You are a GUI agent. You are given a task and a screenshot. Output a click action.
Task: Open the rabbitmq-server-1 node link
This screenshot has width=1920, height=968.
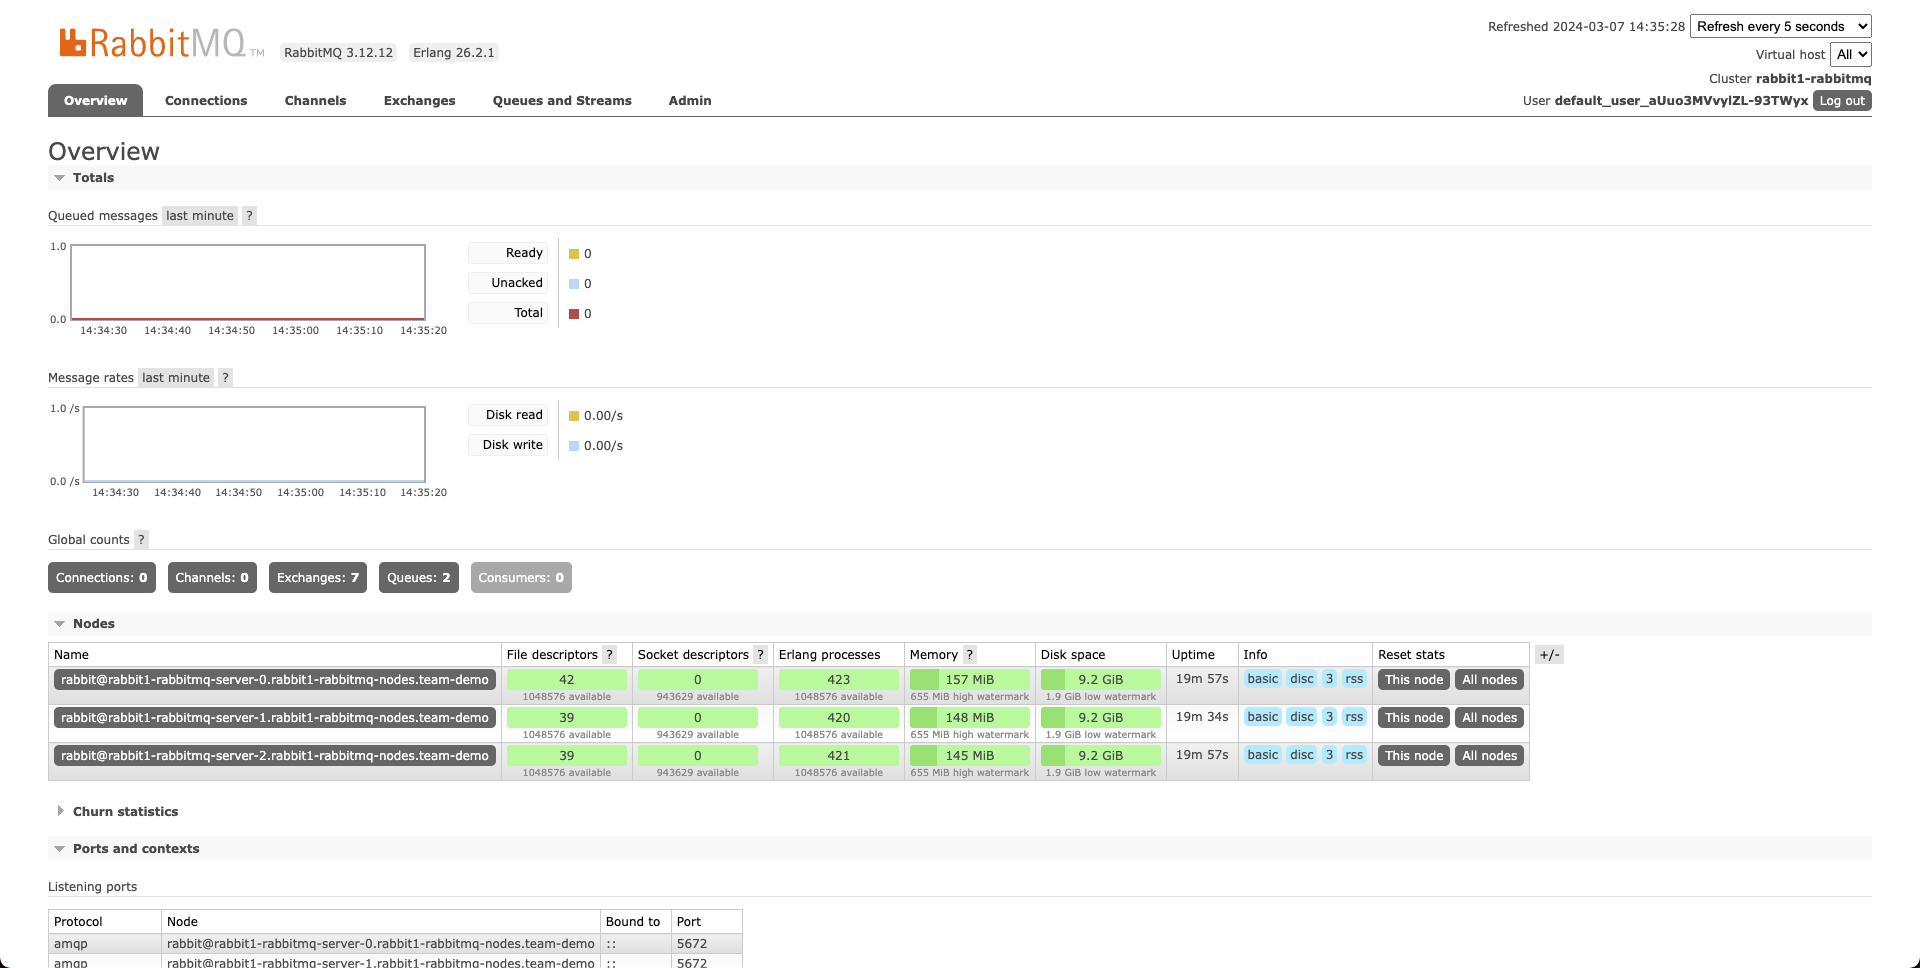pyautogui.click(x=275, y=718)
